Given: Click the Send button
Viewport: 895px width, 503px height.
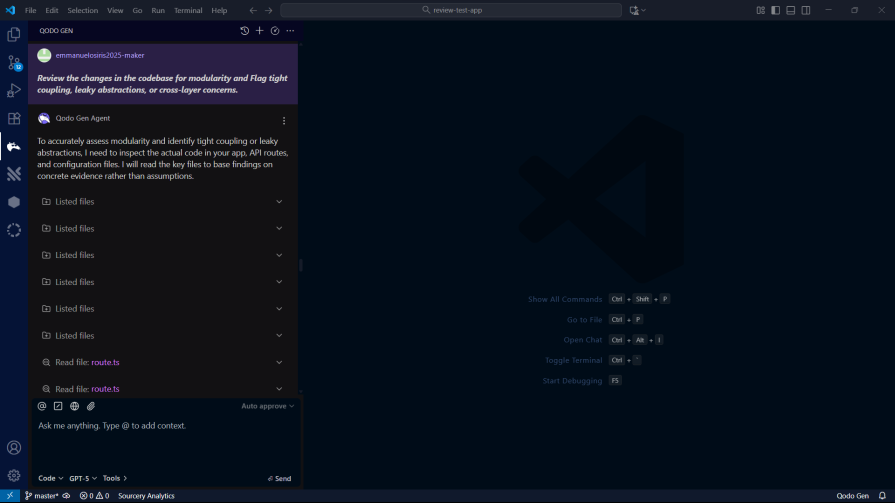Looking at the screenshot, I should 279,478.
